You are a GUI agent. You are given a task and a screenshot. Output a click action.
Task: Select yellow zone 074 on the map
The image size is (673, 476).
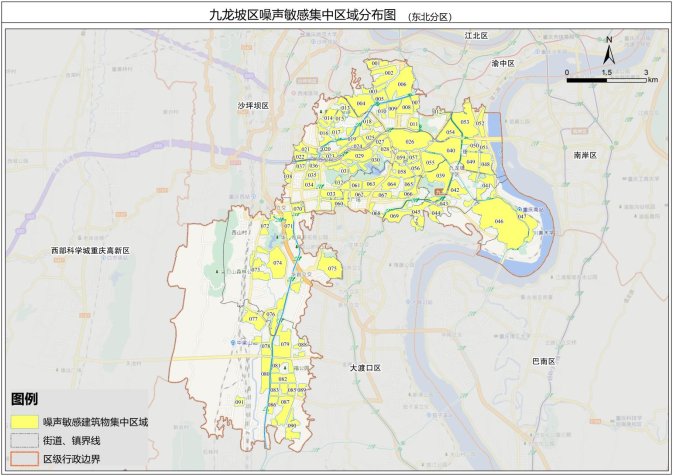click(276, 263)
